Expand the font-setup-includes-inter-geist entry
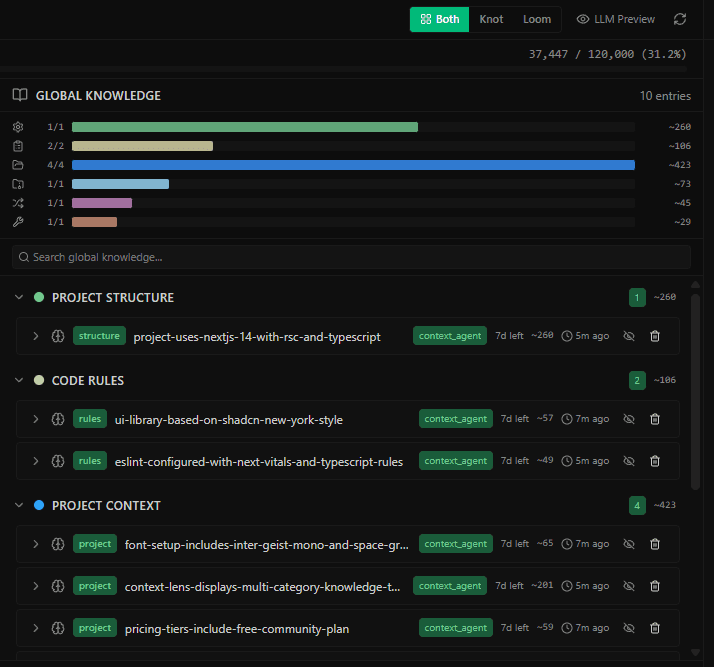 coord(36,544)
